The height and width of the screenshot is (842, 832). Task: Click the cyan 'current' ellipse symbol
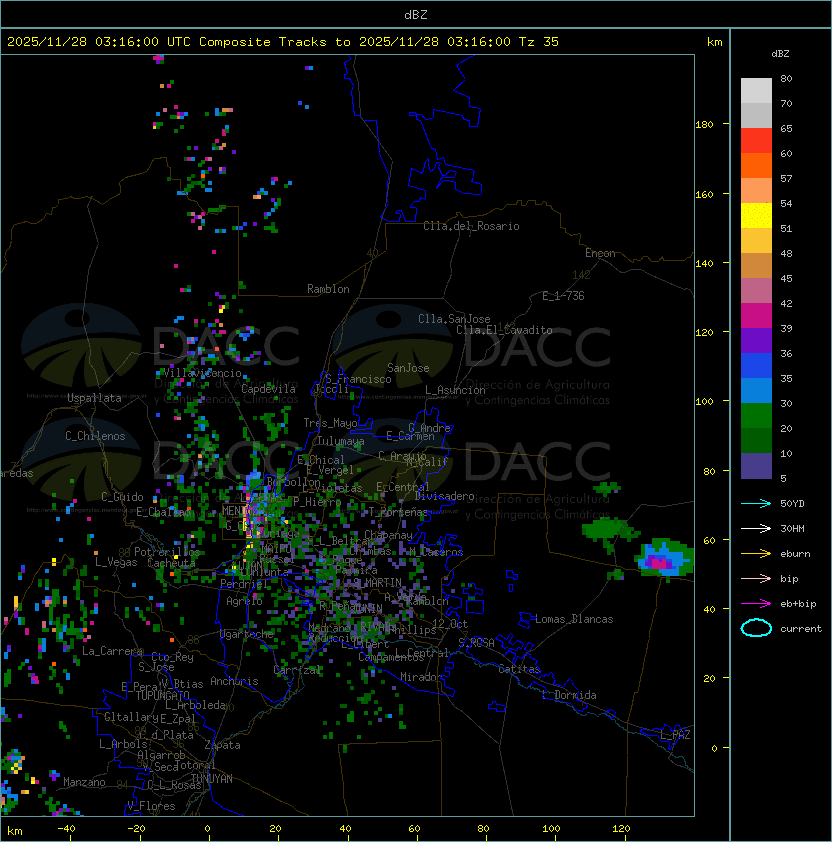pyautogui.click(x=756, y=628)
